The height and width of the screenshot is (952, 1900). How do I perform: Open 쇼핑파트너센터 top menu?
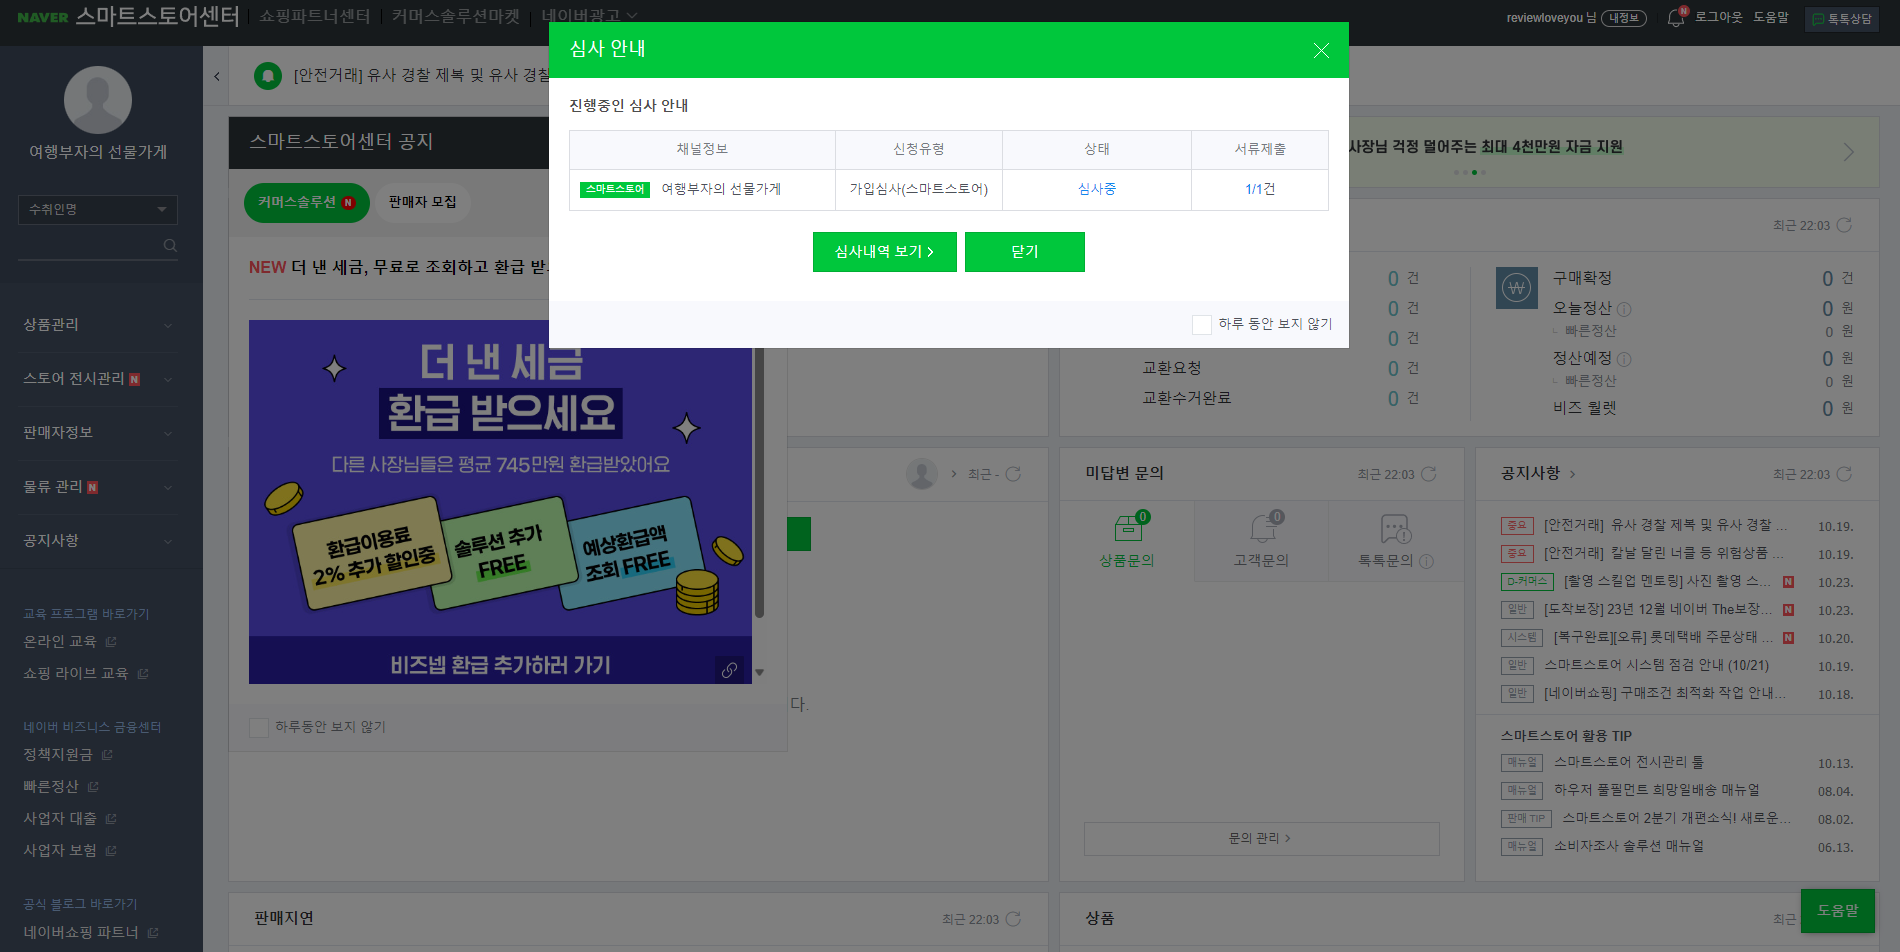315,16
